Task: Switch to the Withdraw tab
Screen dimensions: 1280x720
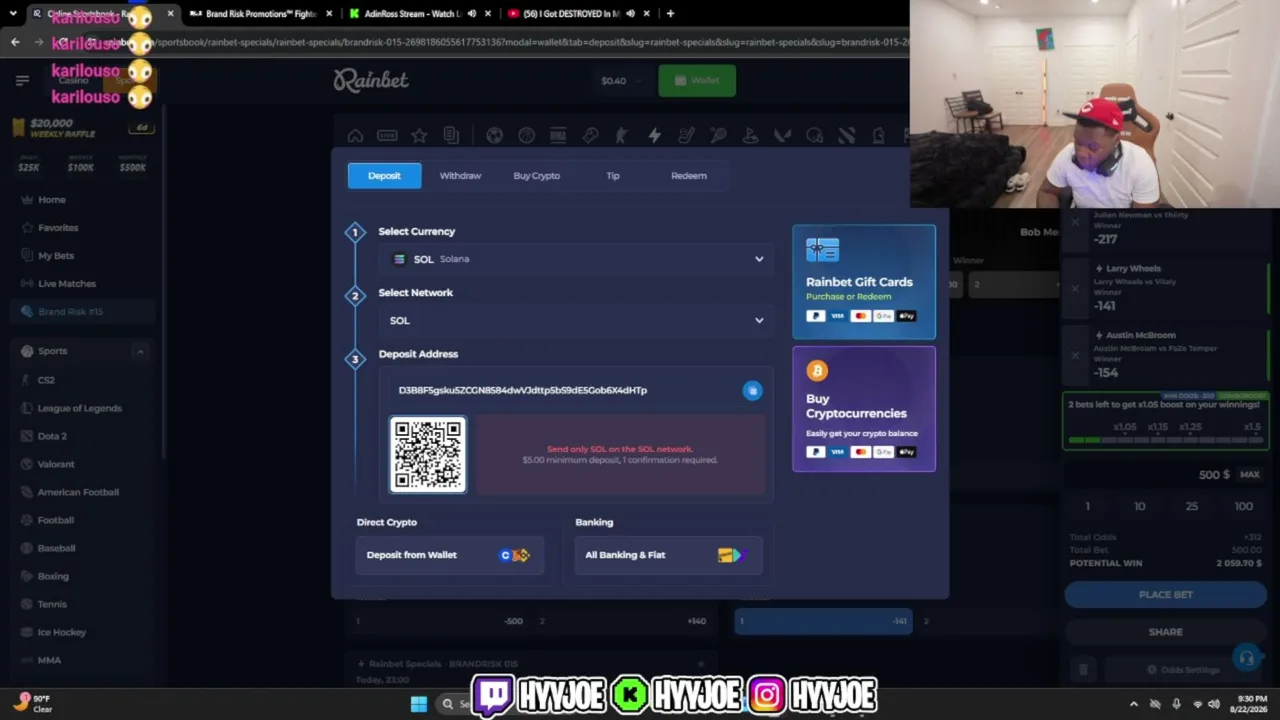Action: tap(460, 176)
